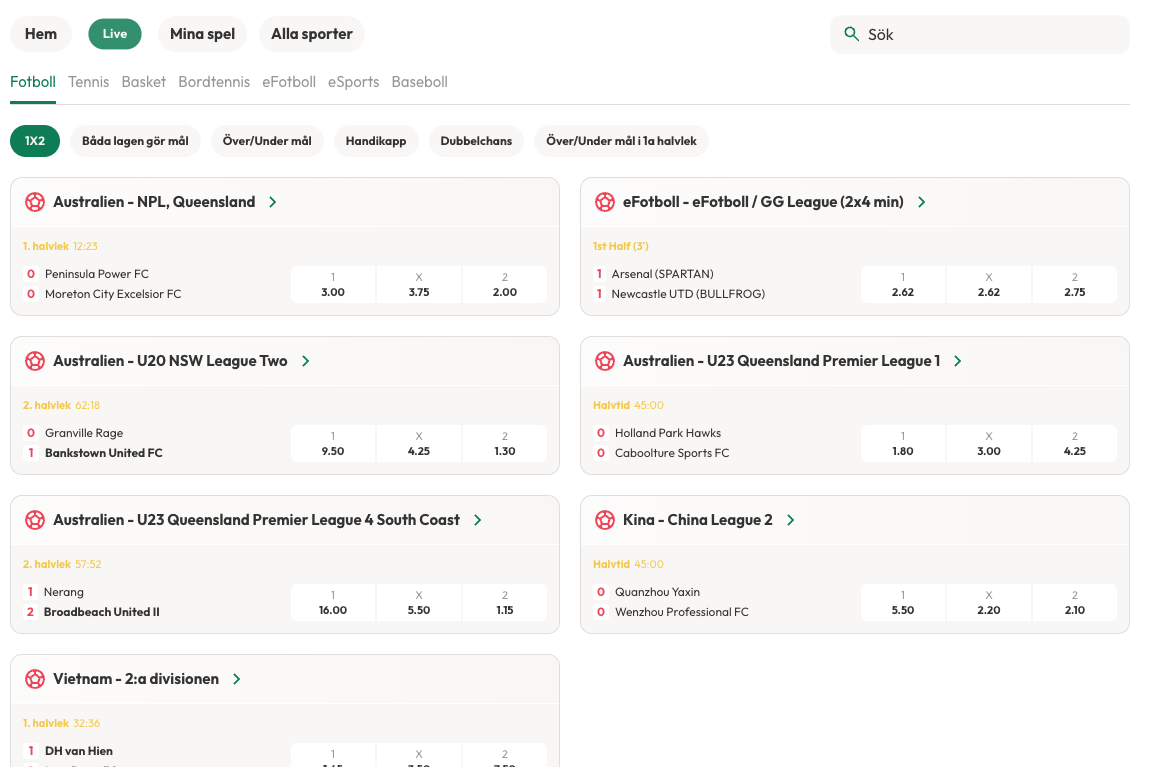Open the Alla sporter page
The width and height of the screenshot is (1153, 767).
click(312, 34)
